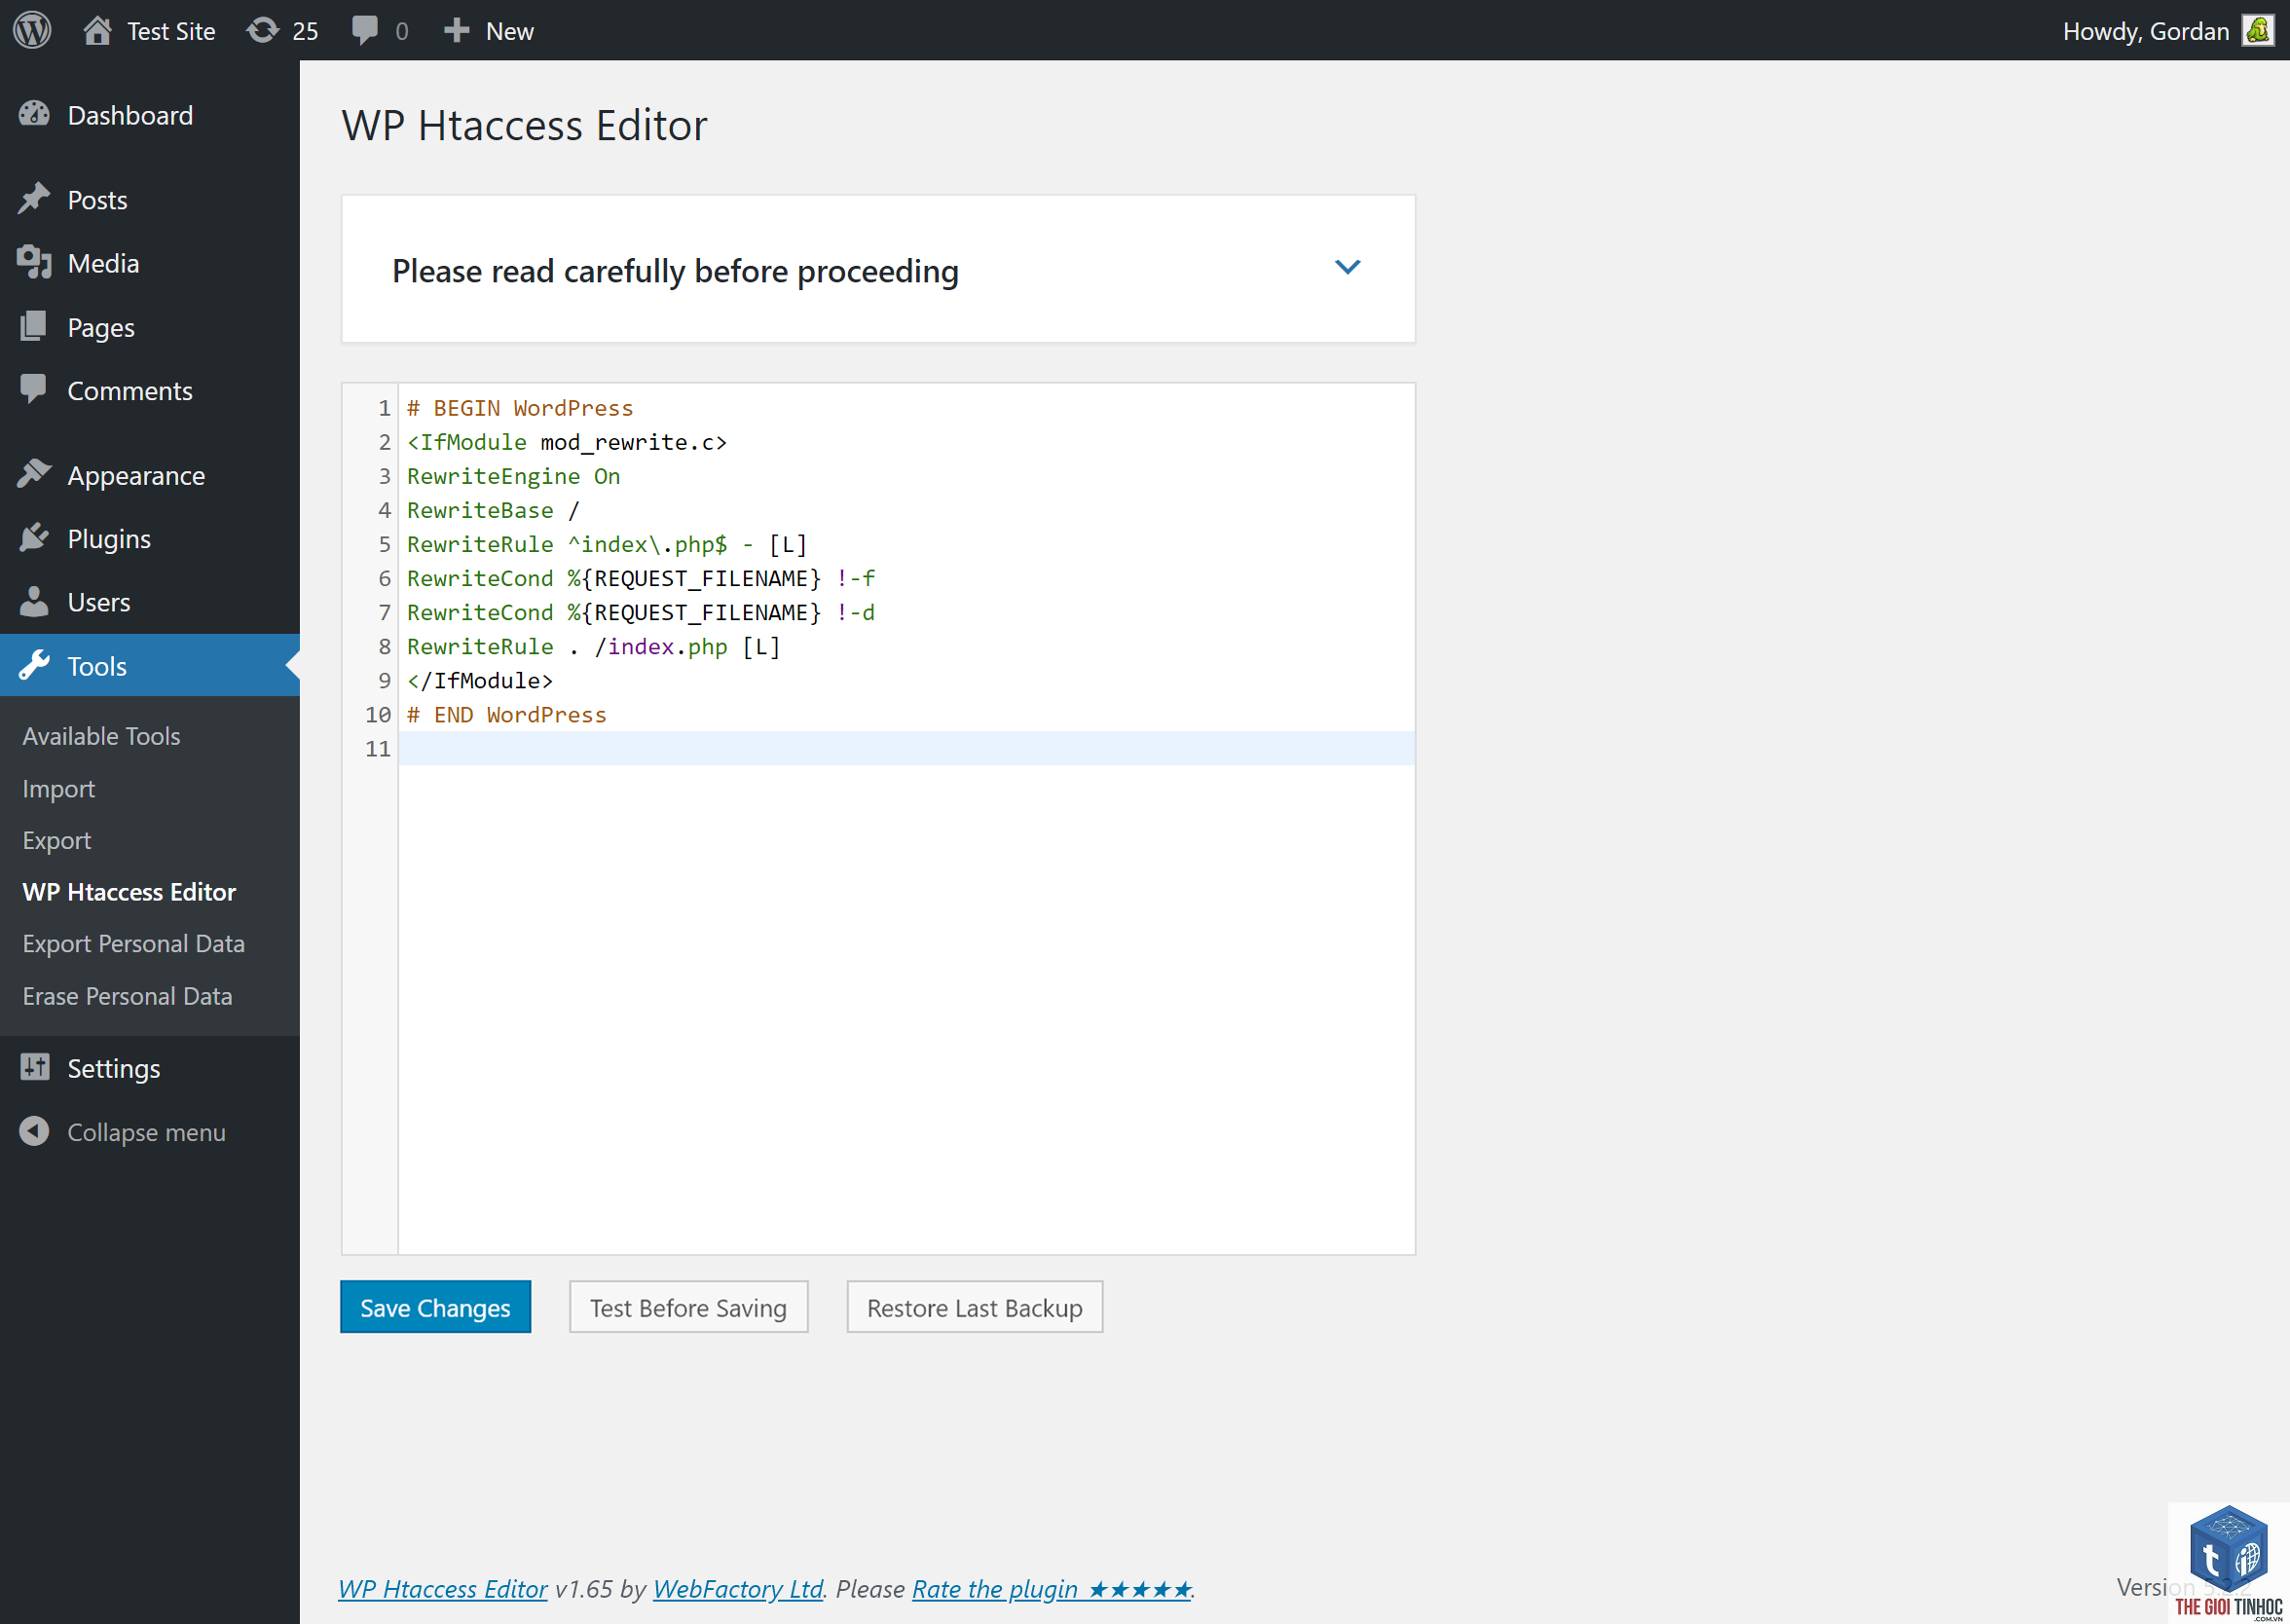Click the Plugins plug icon
This screenshot has width=2290, height=1624.
click(34, 538)
